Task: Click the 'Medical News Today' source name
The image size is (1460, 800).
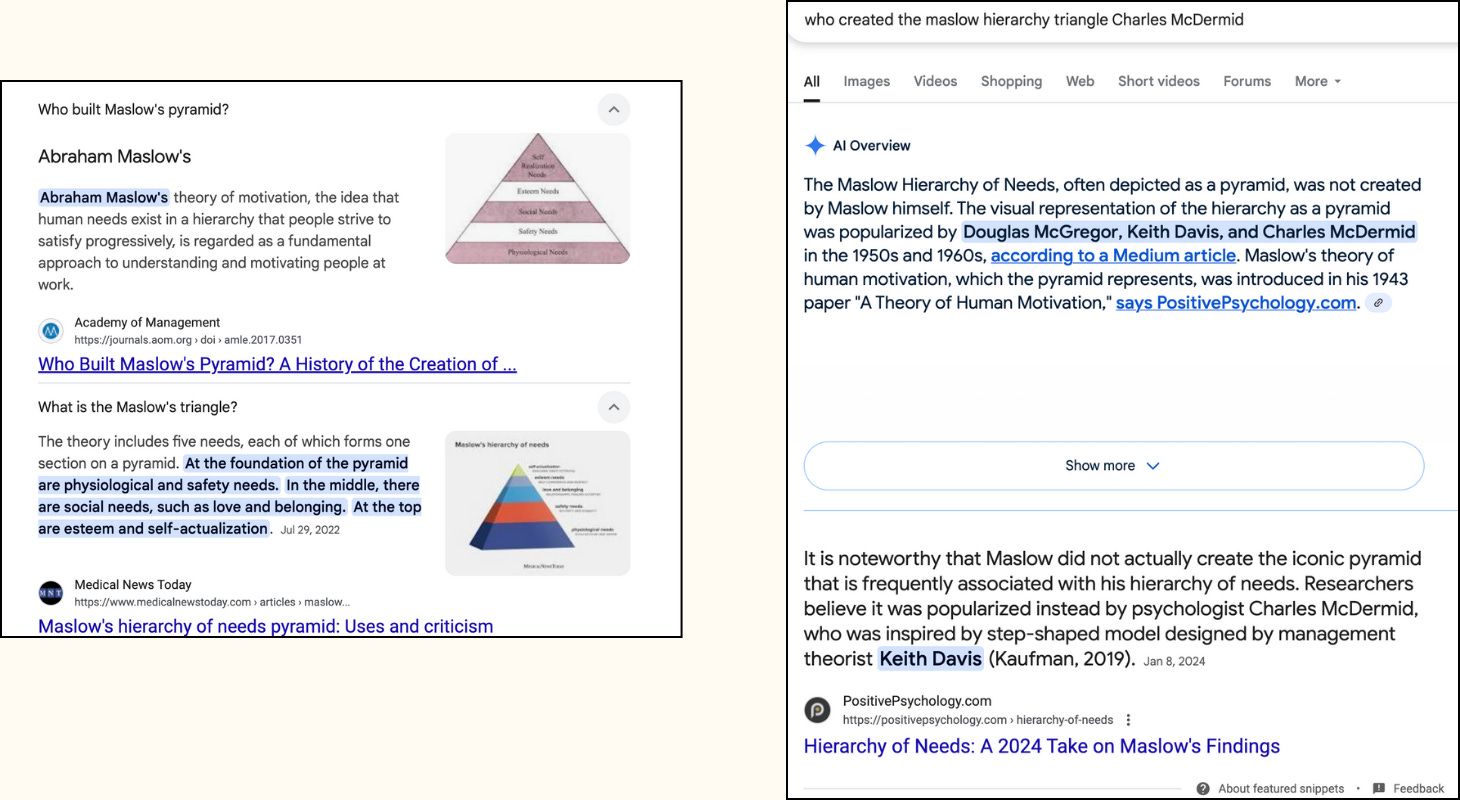Action: coord(133,584)
